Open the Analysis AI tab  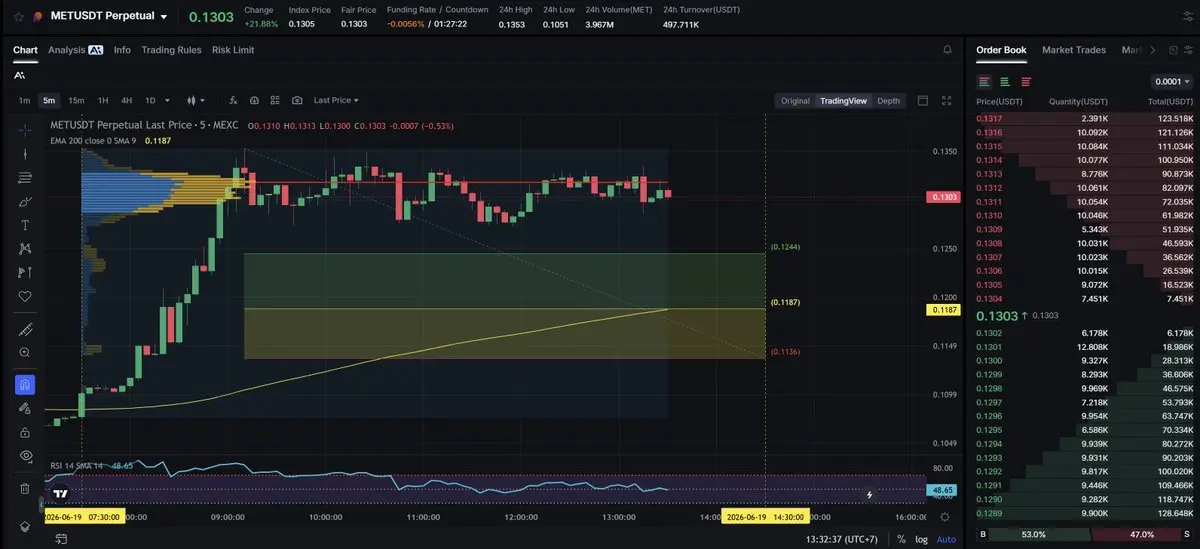point(75,49)
